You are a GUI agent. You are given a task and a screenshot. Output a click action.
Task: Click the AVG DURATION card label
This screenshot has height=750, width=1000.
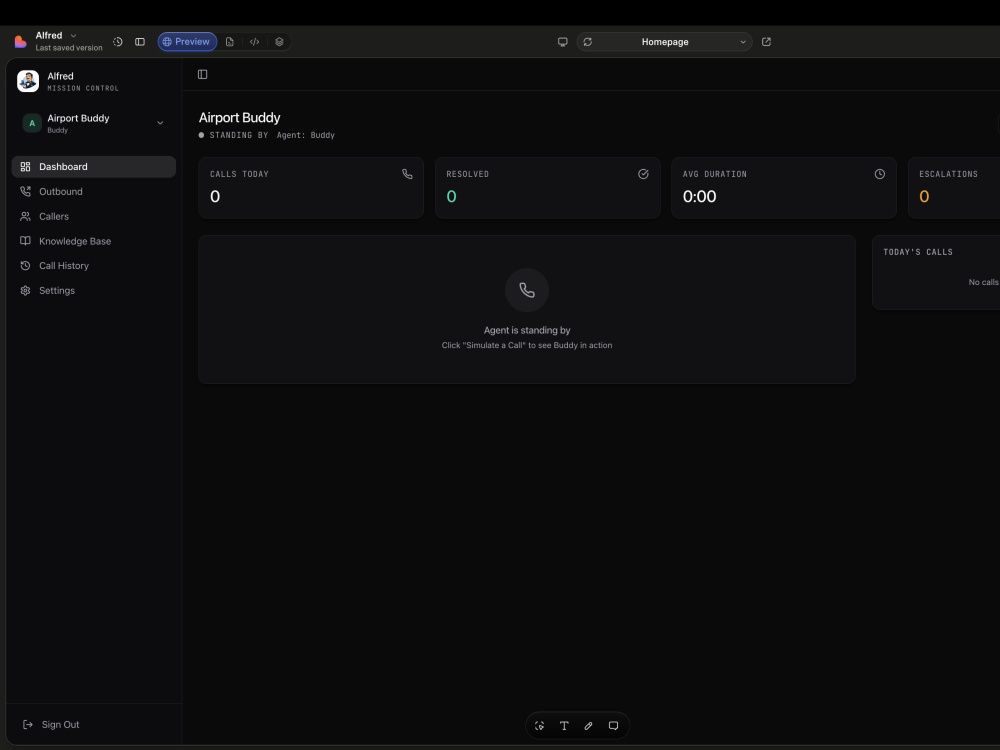(x=714, y=174)
